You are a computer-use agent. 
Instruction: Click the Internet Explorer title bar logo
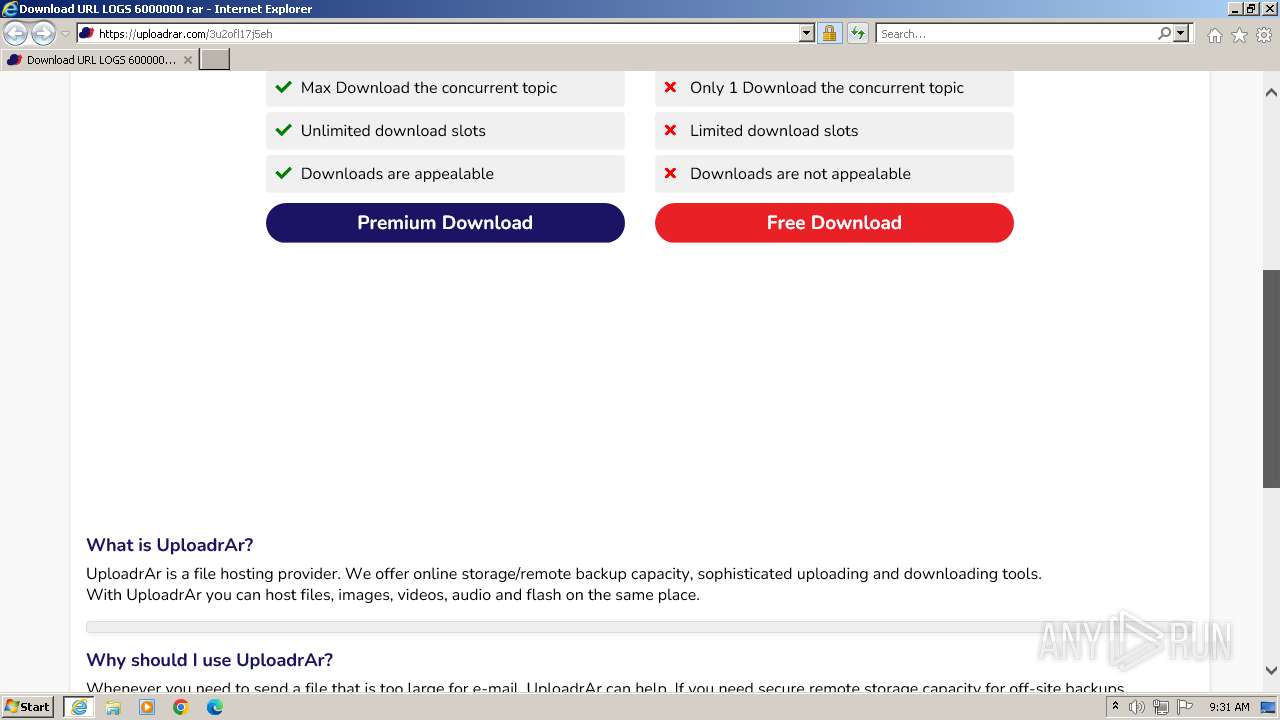(10, 9)
